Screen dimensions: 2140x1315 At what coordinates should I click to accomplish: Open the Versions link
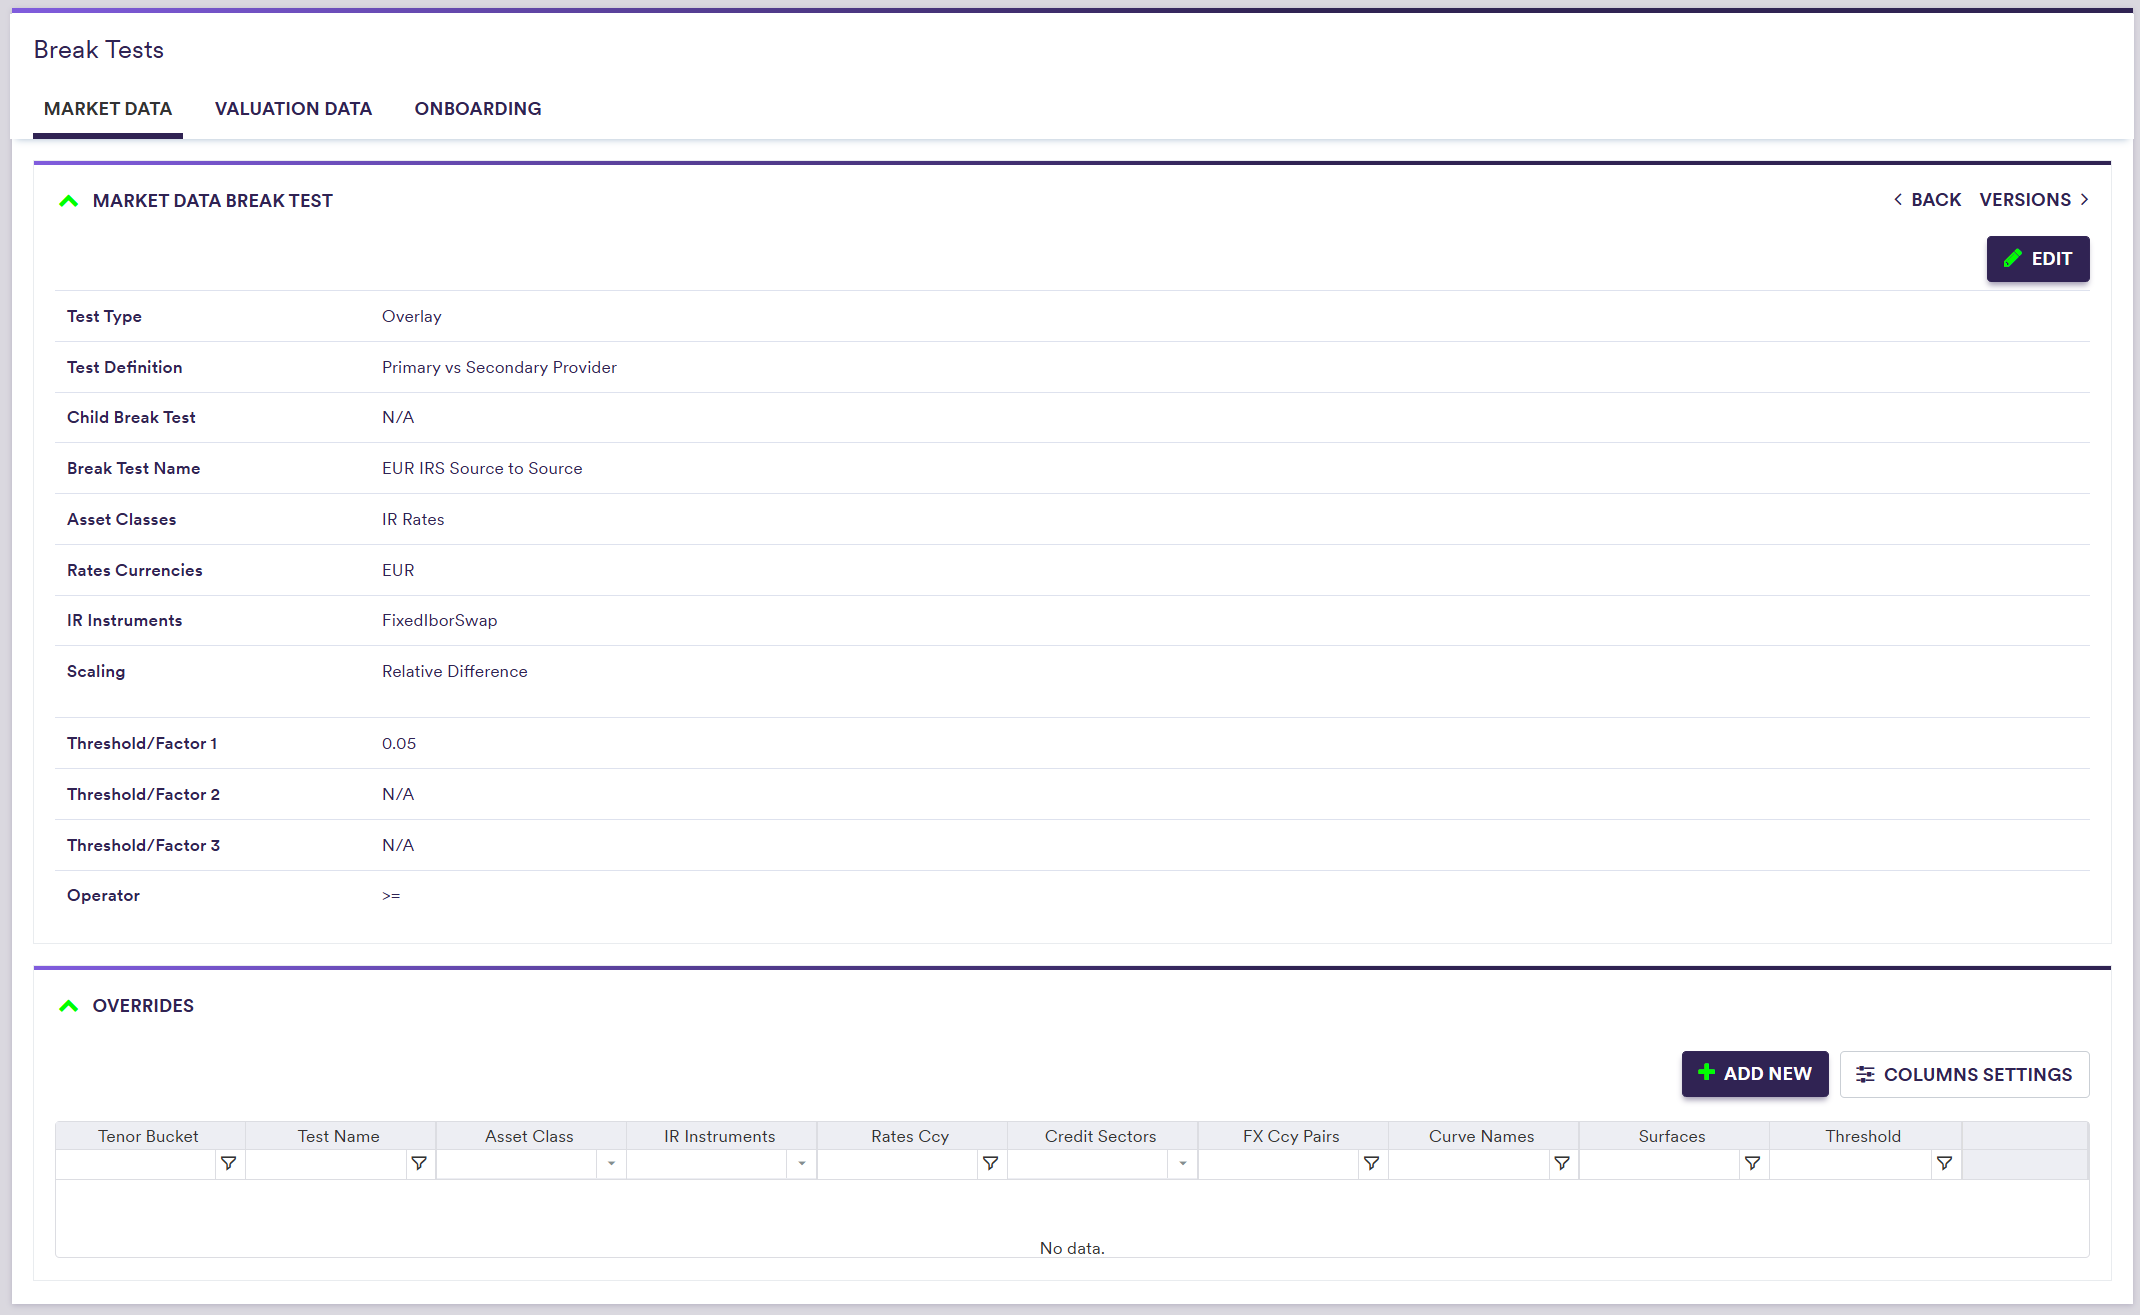(x=2034, y=200)
